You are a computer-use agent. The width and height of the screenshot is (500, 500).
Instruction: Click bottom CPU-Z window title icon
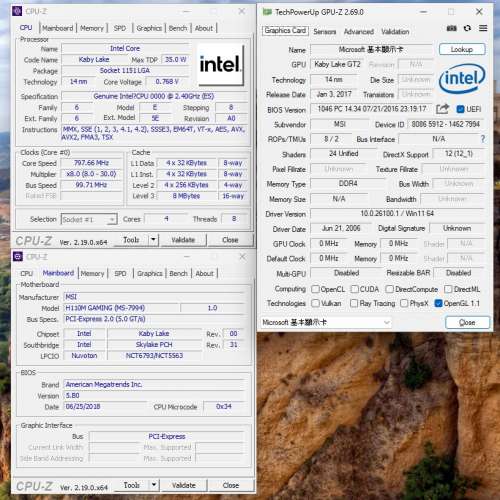[x=18, y=256]
